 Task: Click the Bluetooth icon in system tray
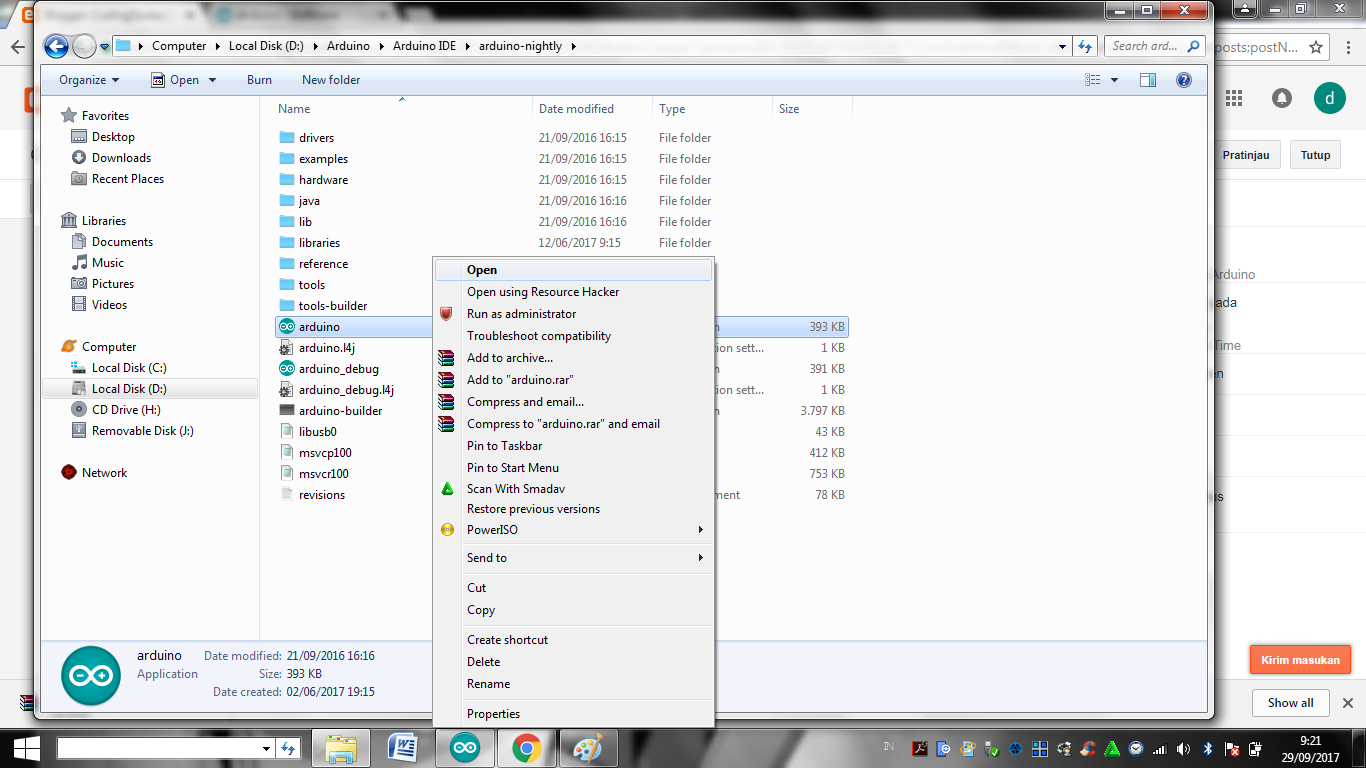coord(1208,748)
